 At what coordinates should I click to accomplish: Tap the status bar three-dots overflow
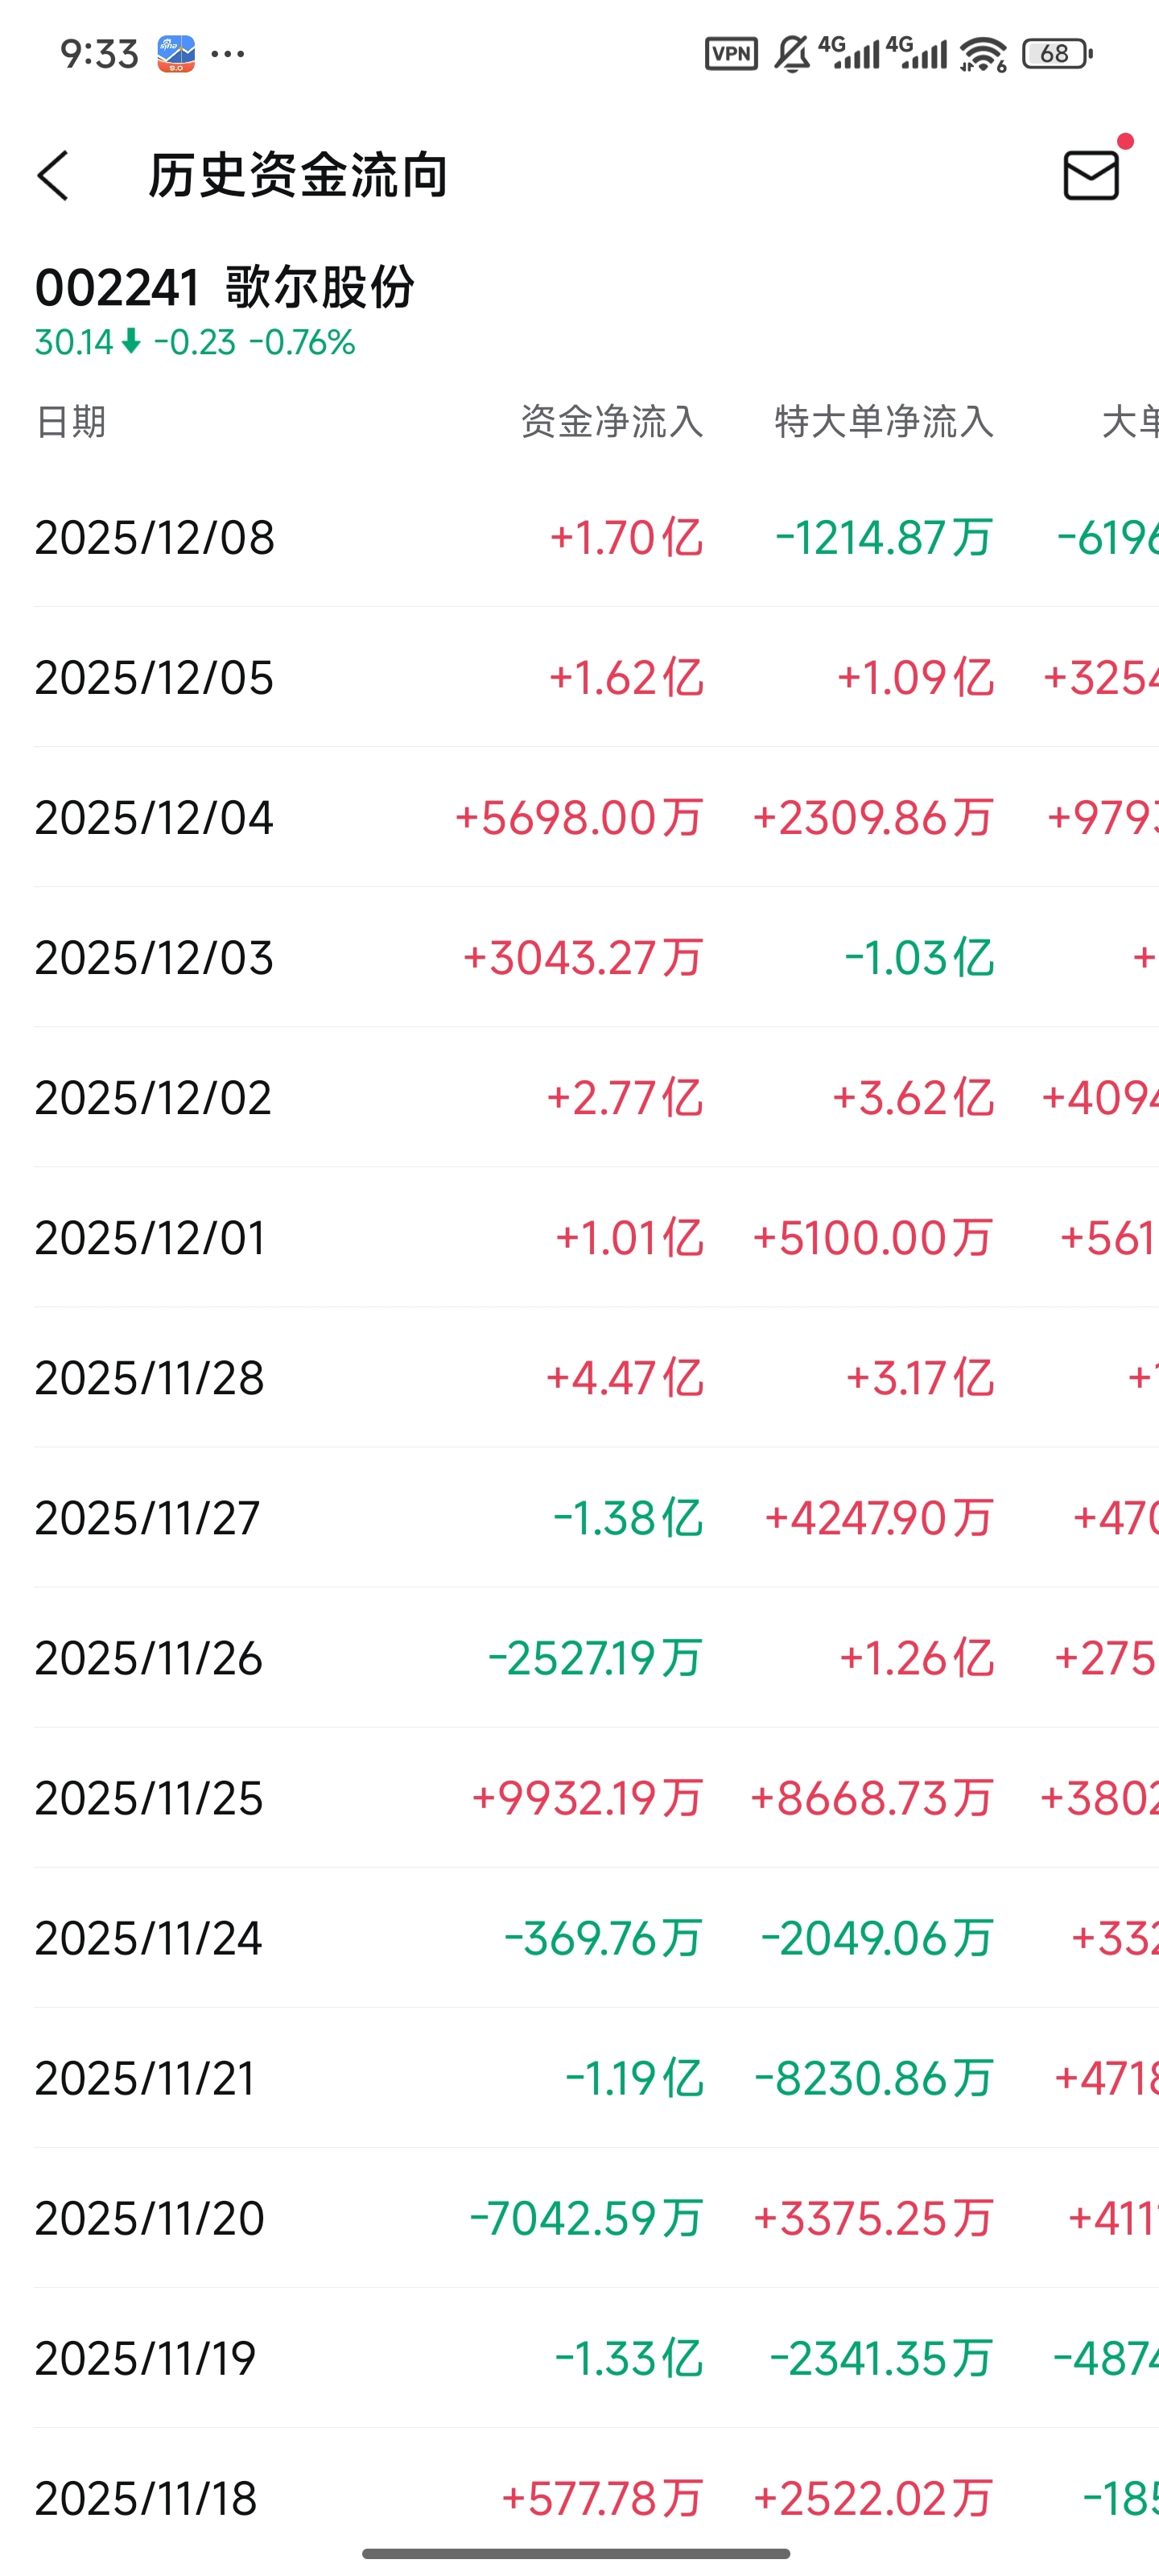[x=228, y=53]
